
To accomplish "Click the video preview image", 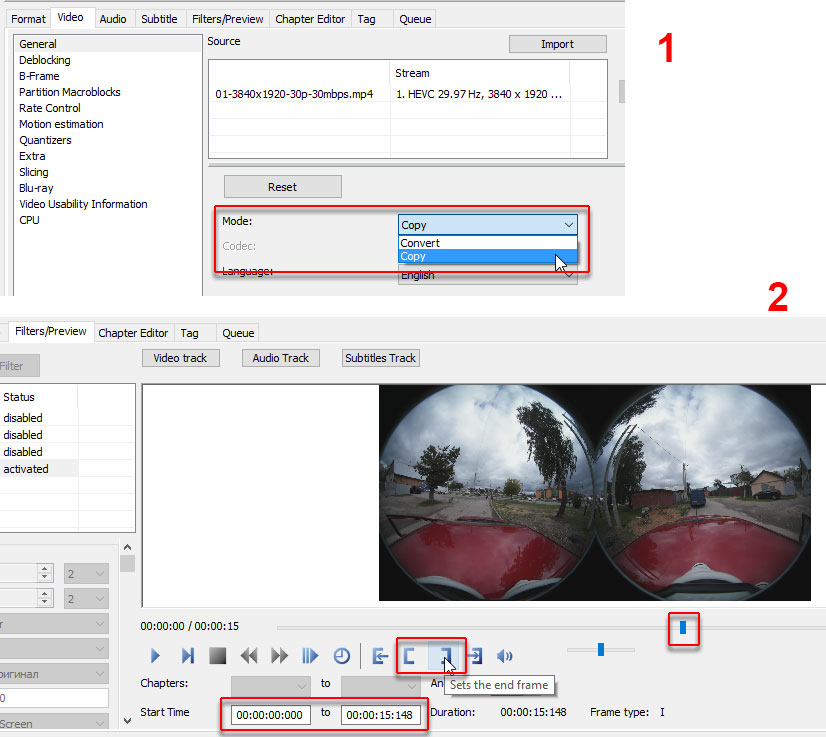I will pos(595,493).
